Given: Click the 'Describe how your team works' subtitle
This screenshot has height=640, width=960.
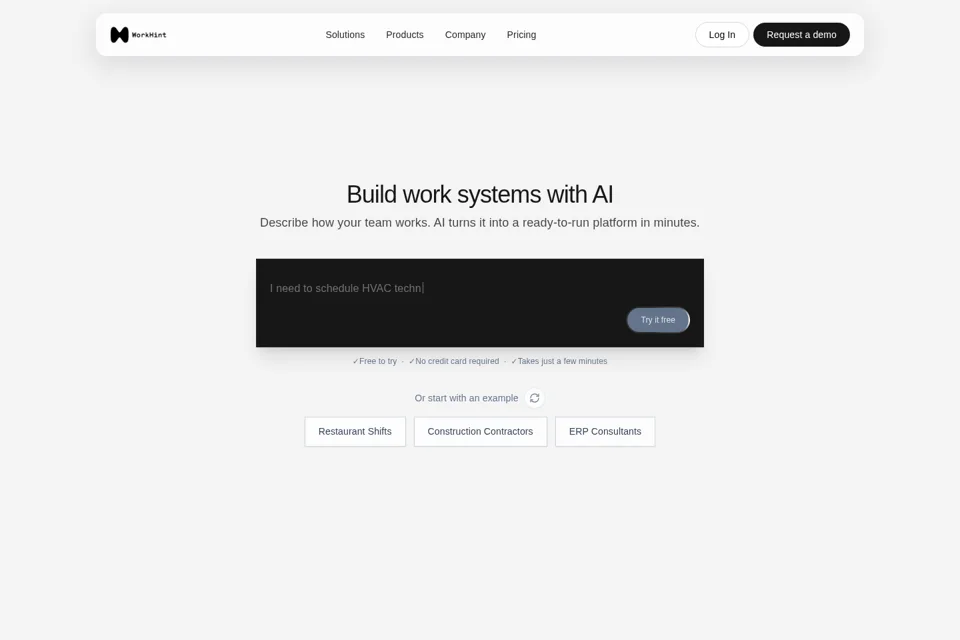Looking at the screenshot, I should pyautogui.click(x=479, y=223).
